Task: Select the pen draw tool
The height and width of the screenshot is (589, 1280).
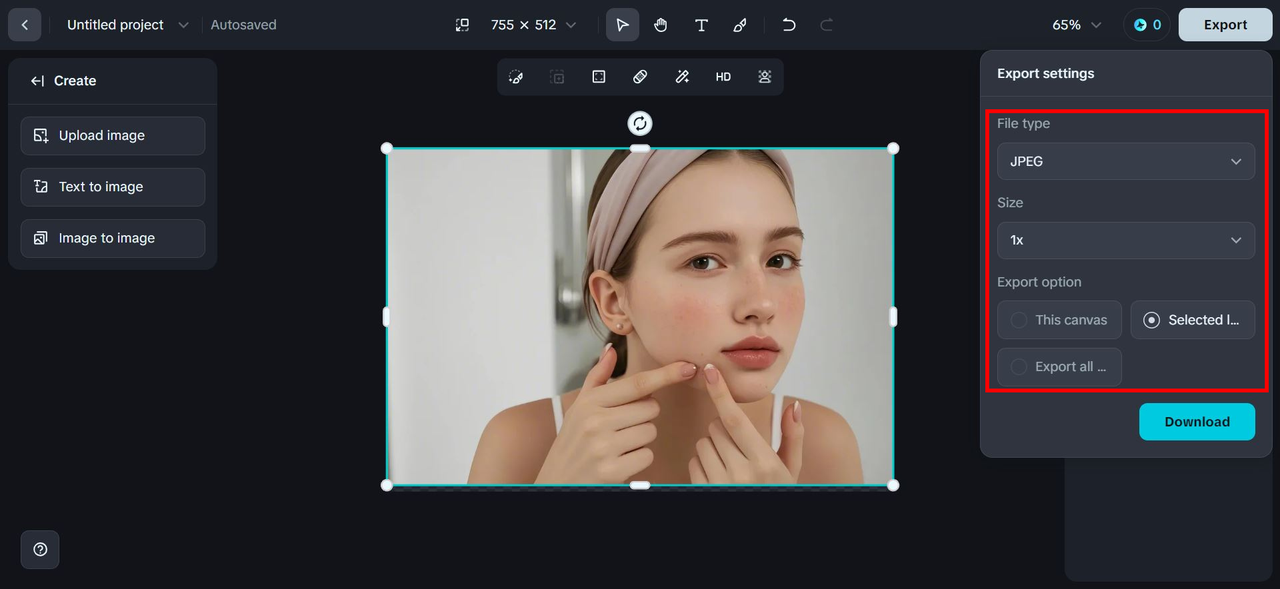Action: point(740,25)
